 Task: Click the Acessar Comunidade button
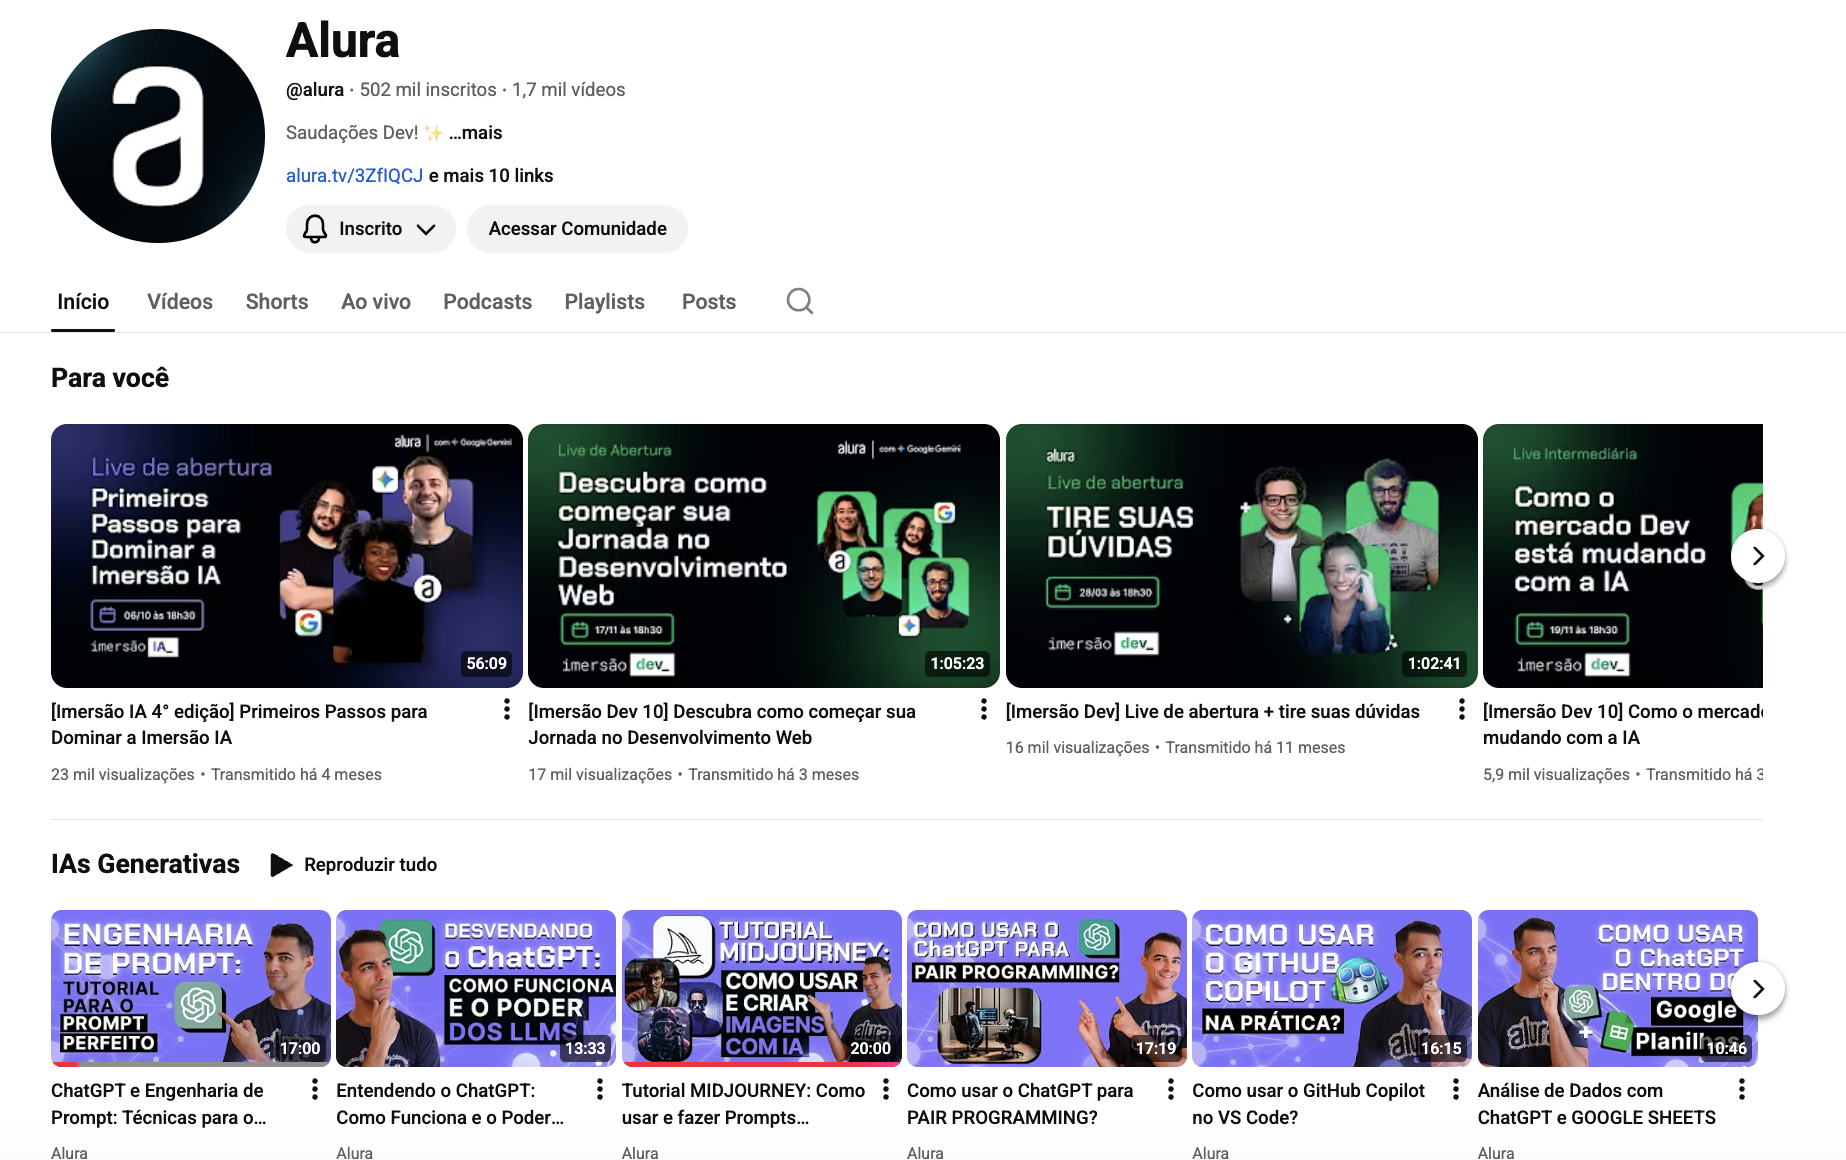tap(577, 228)
